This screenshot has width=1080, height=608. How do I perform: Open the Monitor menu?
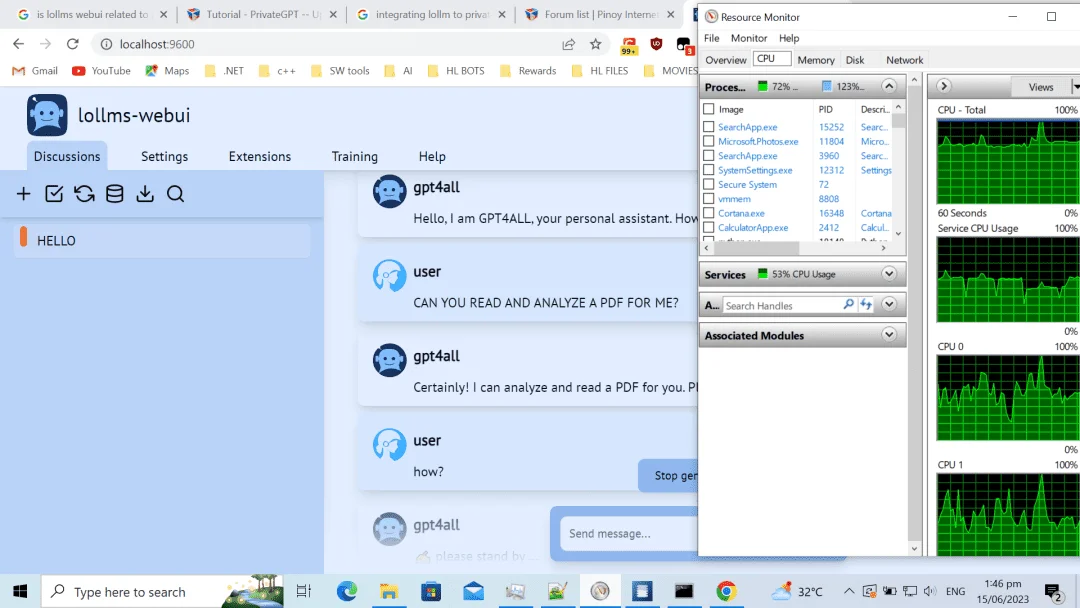(749, 38)
